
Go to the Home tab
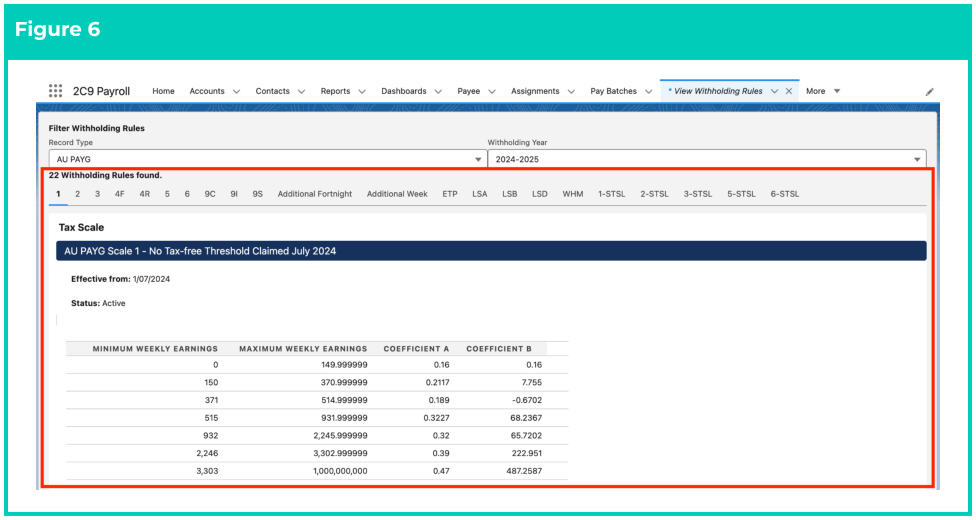click(x=164, y=91)
